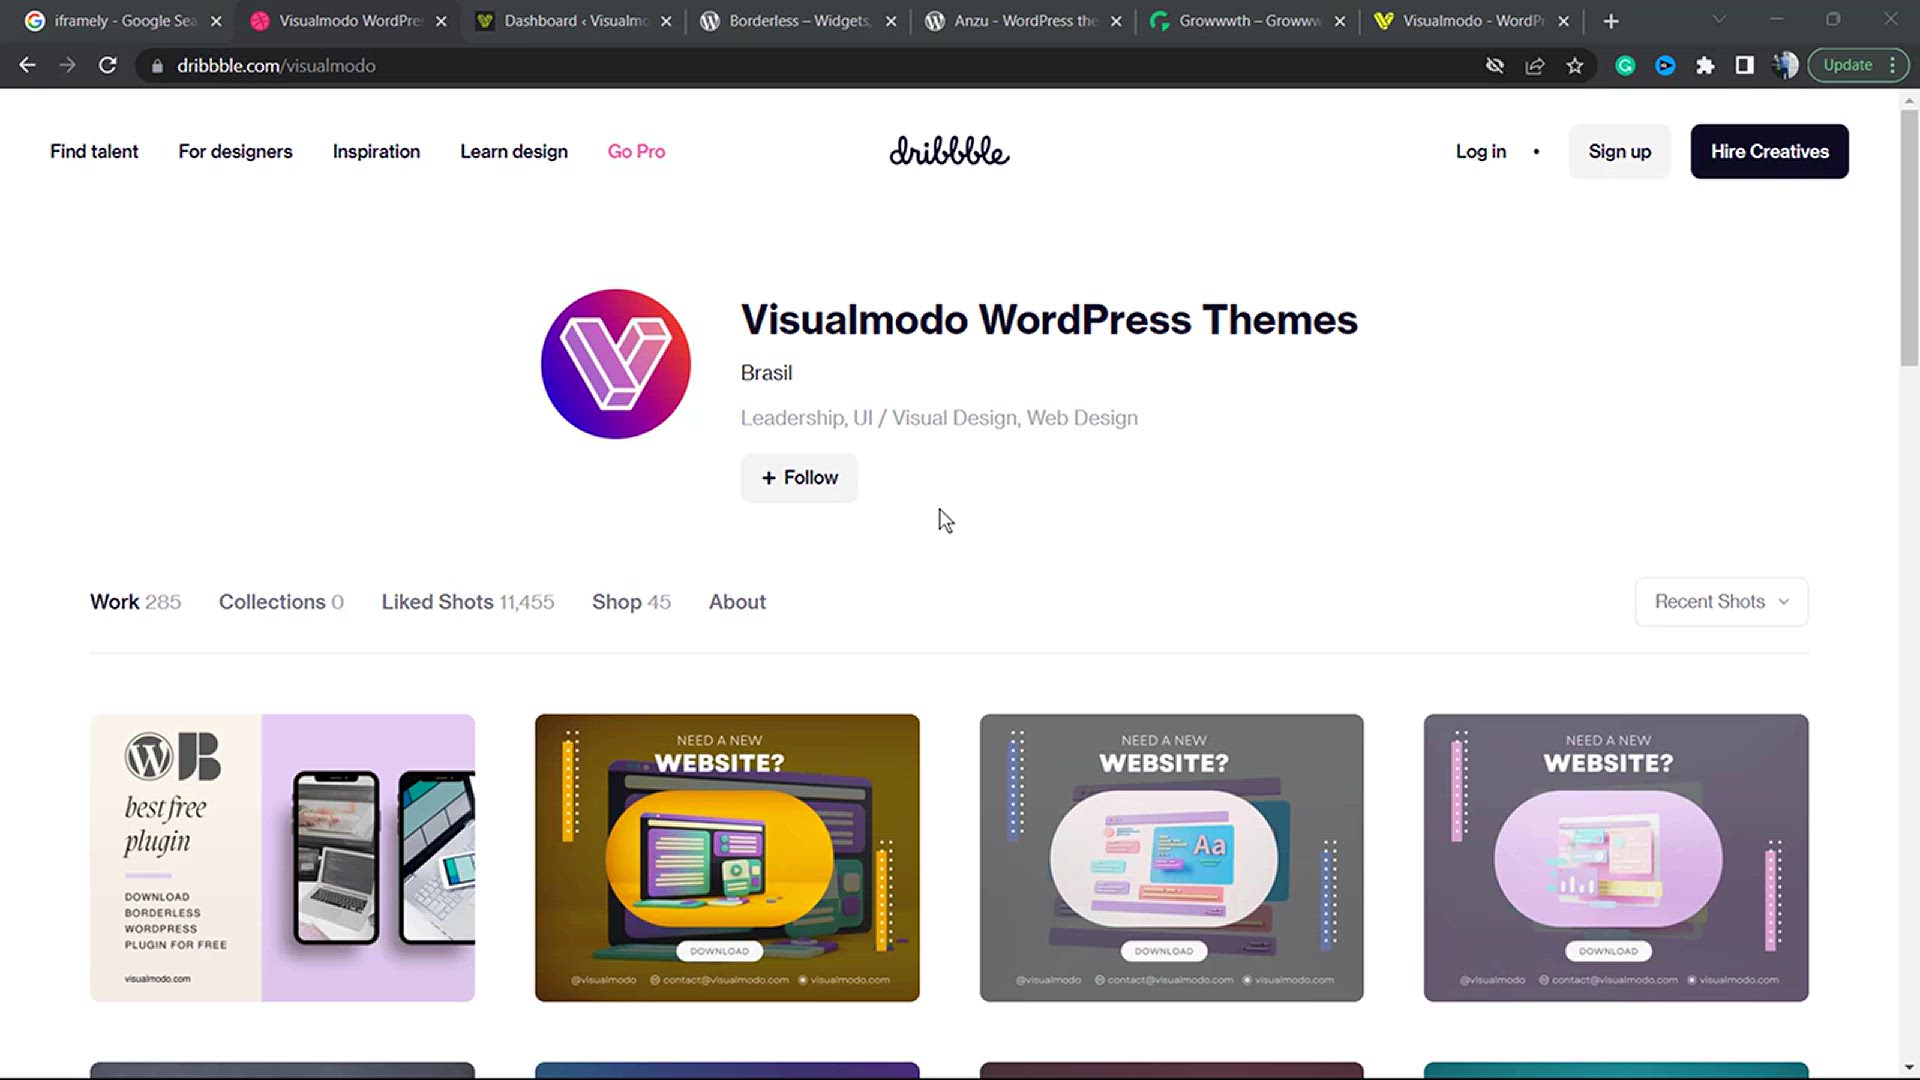The image size is (1920, 1080).
Task: Click the share page icon in the address bar
Action: pyautogui.click(x=1535, y=65)
